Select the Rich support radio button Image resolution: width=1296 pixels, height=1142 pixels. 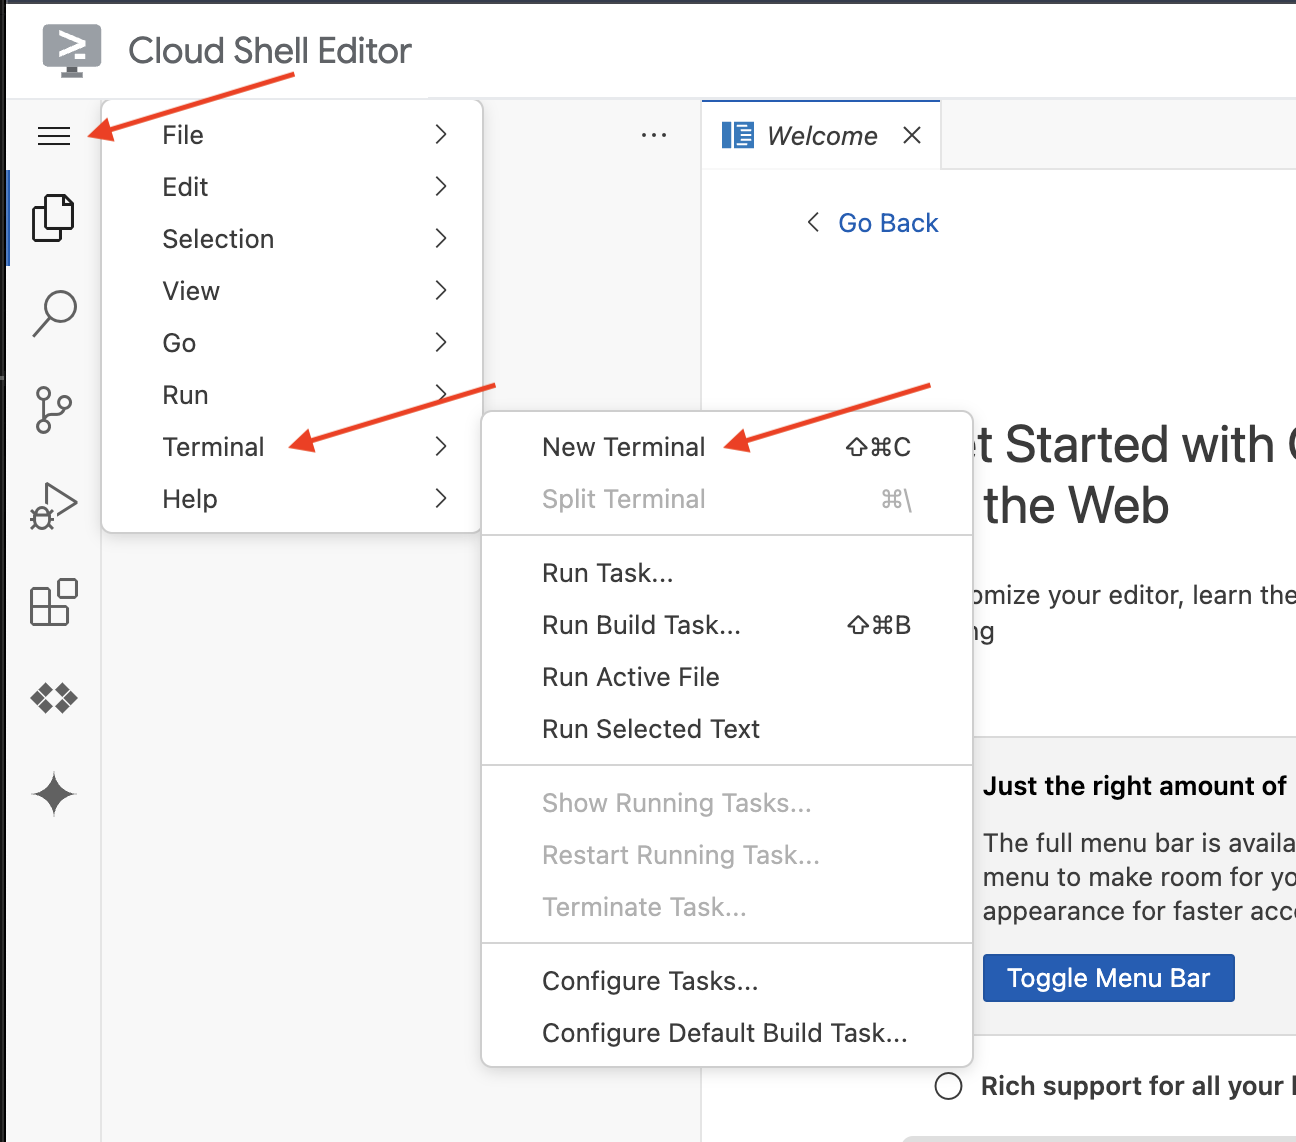(x=948, y=1086)
